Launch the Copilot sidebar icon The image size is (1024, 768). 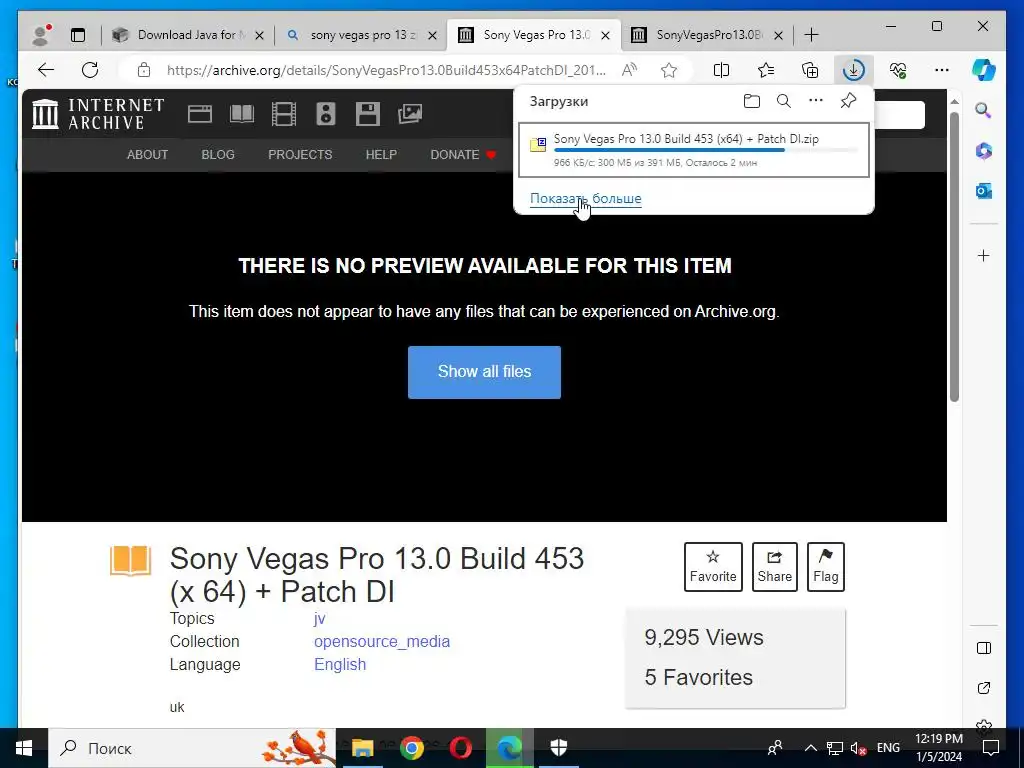coord(984,70)
